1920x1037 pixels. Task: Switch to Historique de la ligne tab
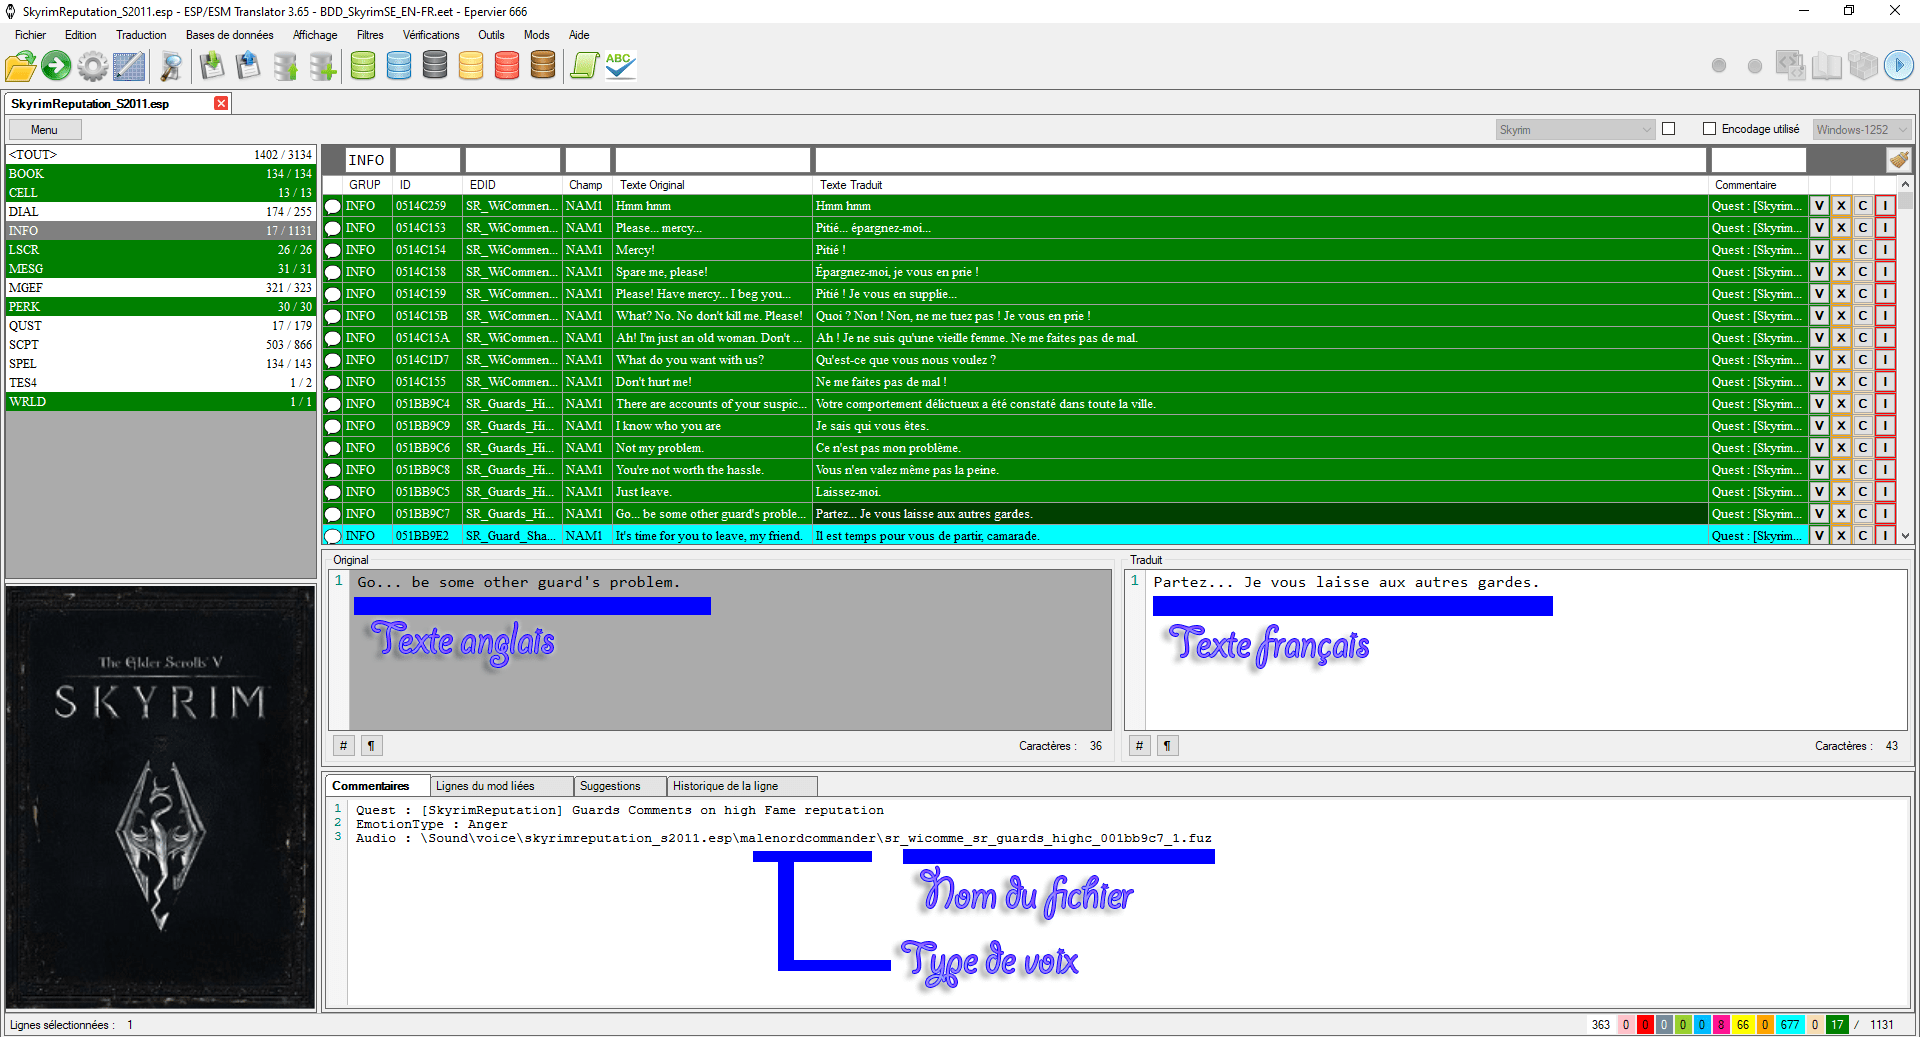(x=742, y=786)
